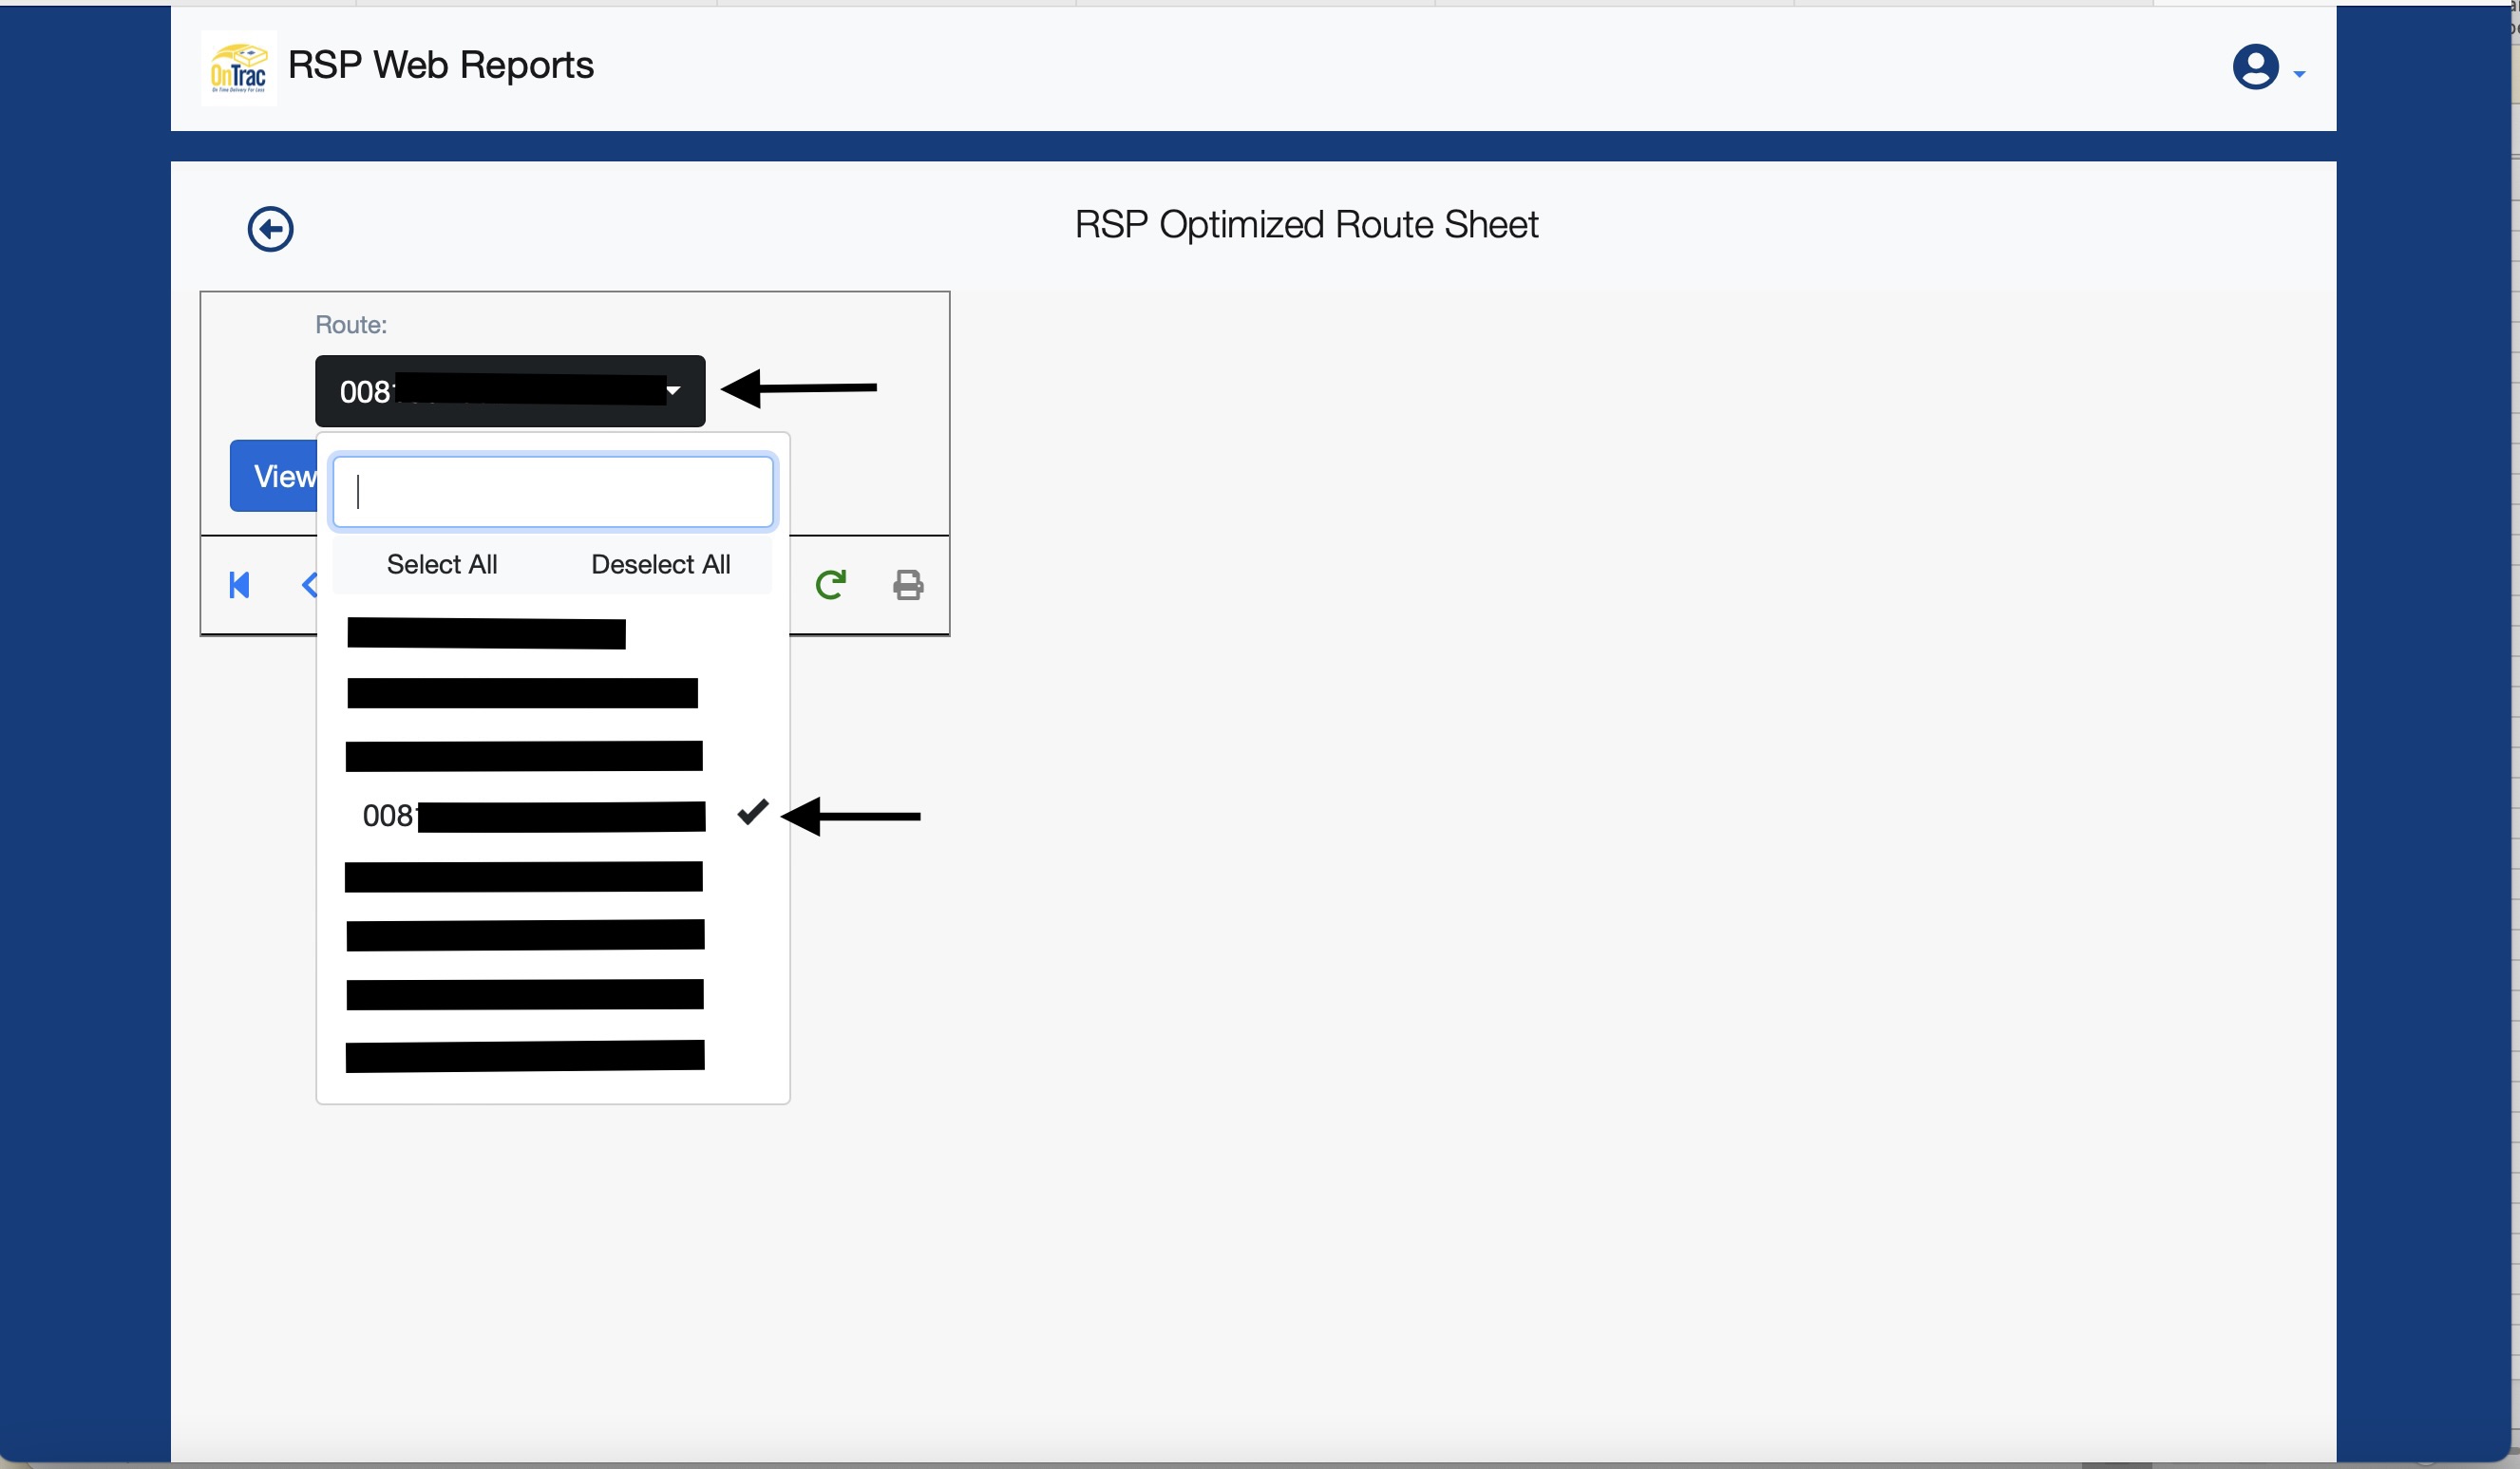Open the Route dropdown showing 008
The height and width of the screenshot is (1469, 2520).
tap(510, 391)
